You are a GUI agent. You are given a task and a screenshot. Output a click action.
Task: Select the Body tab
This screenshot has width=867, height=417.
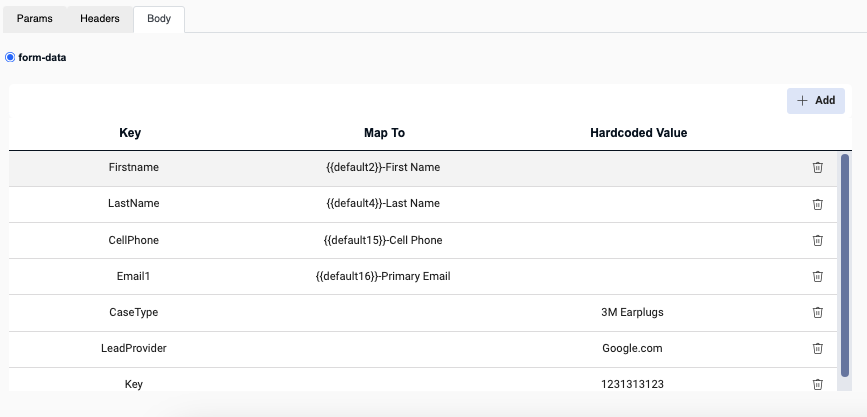159,19
